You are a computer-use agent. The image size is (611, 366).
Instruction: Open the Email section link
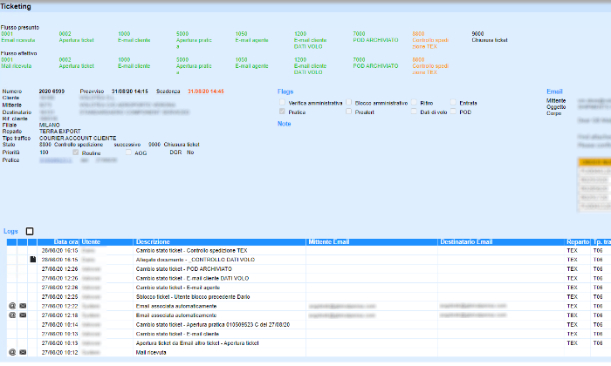(x=554, y=91)
